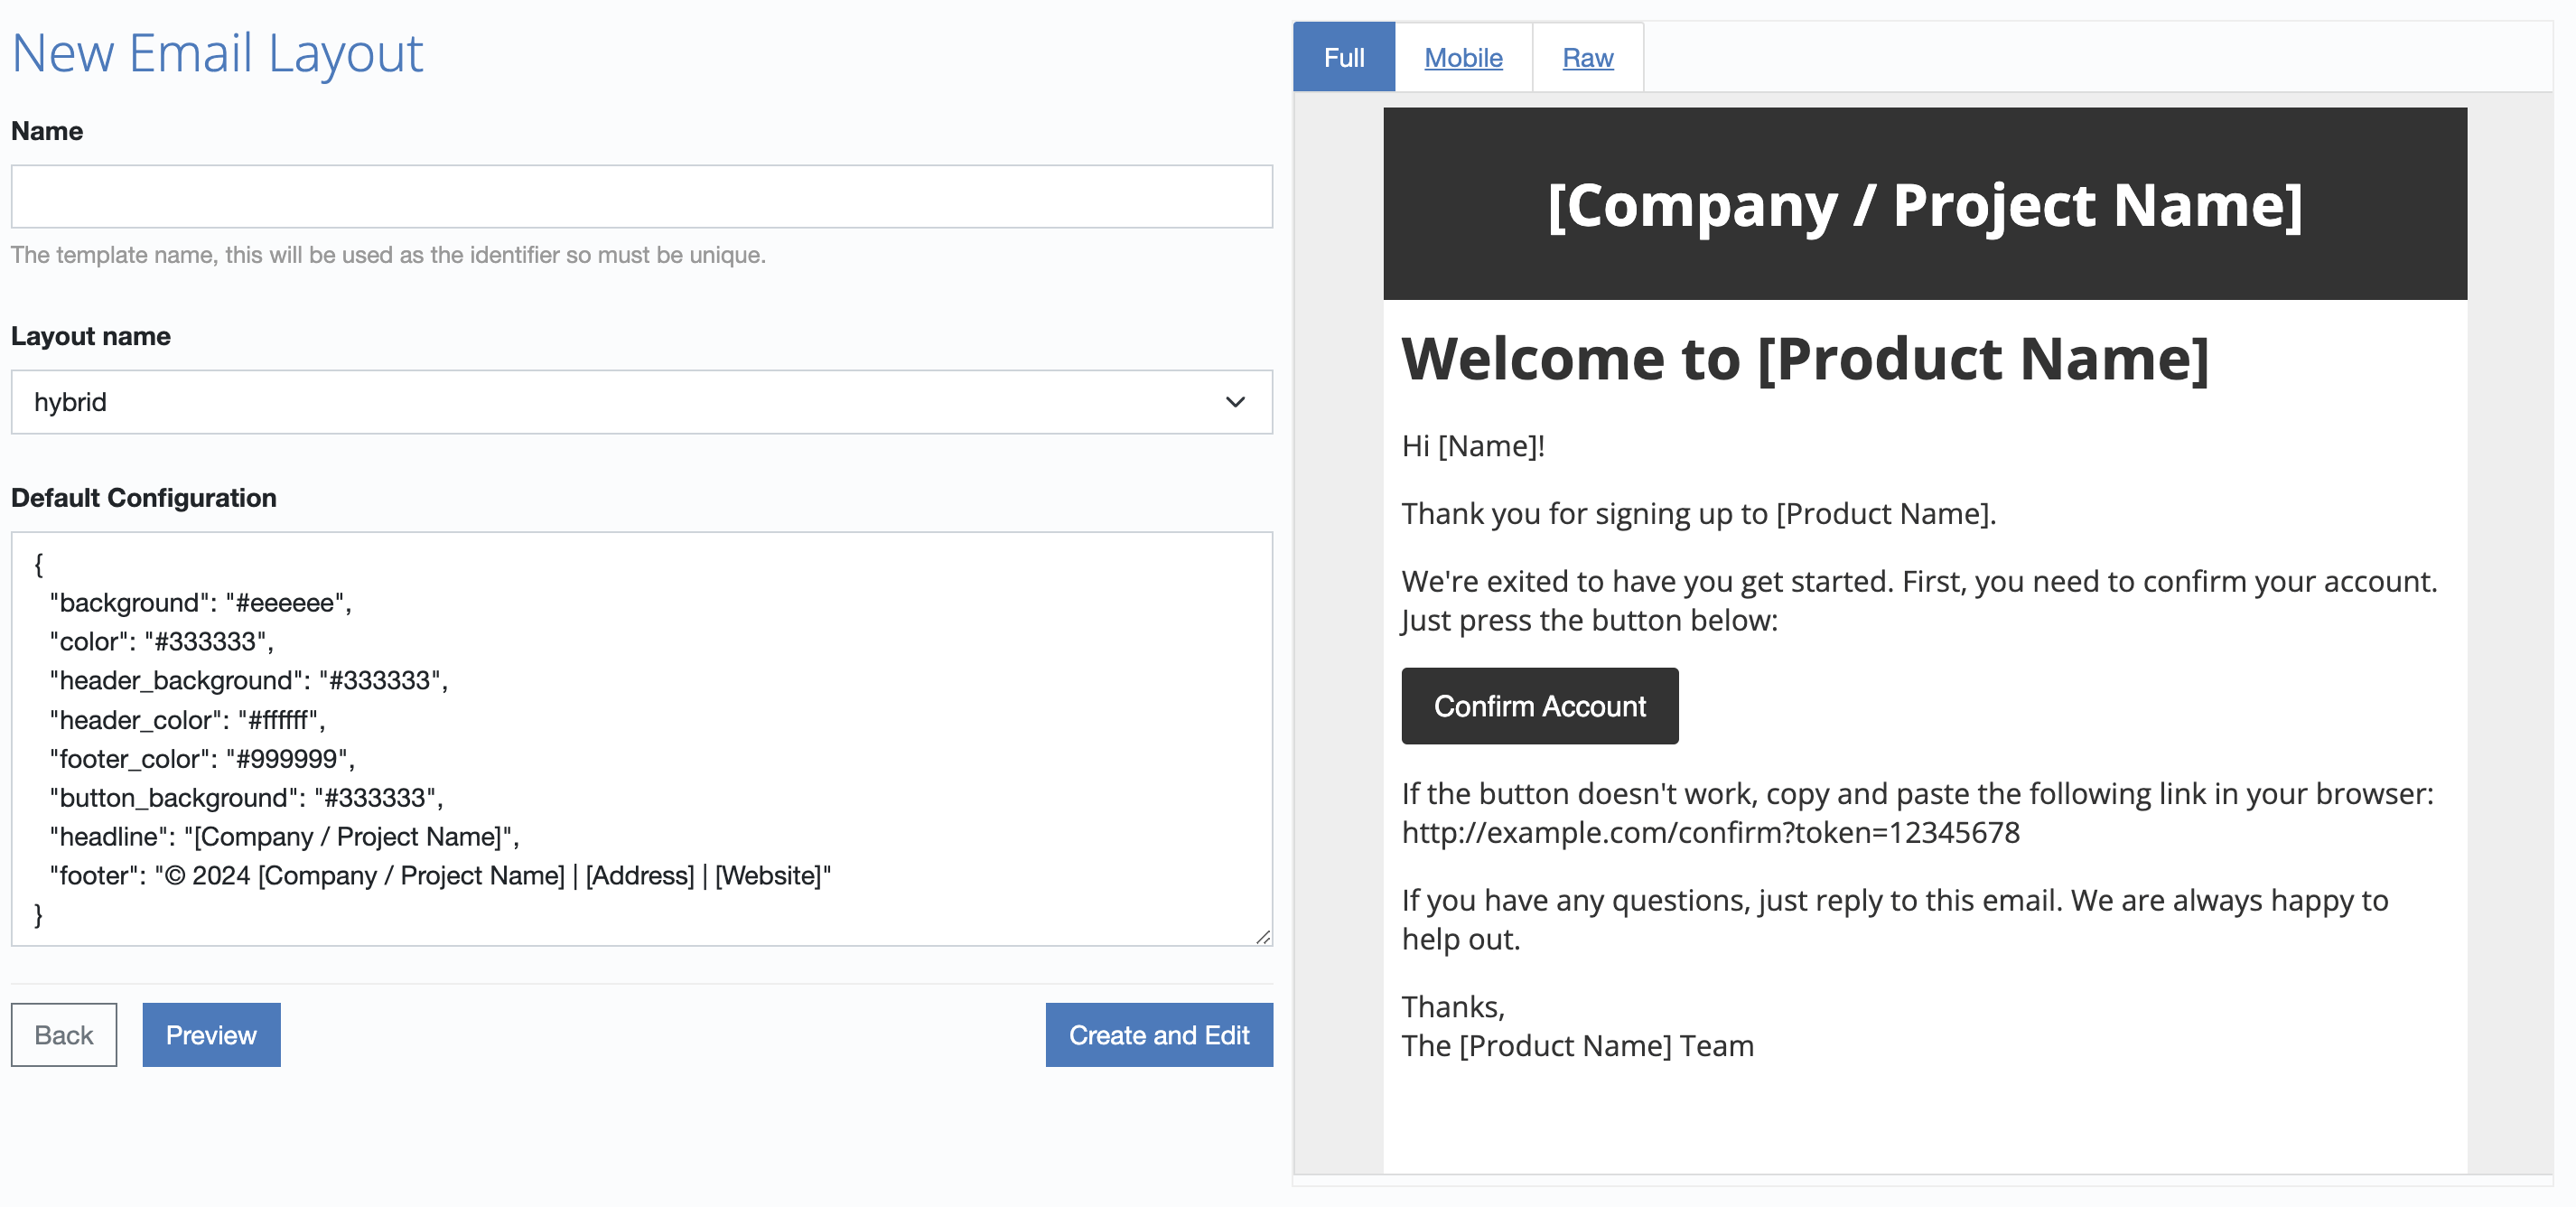Open the Raw preview tab
The image size is (2576, 1207).
(1587, 58)
